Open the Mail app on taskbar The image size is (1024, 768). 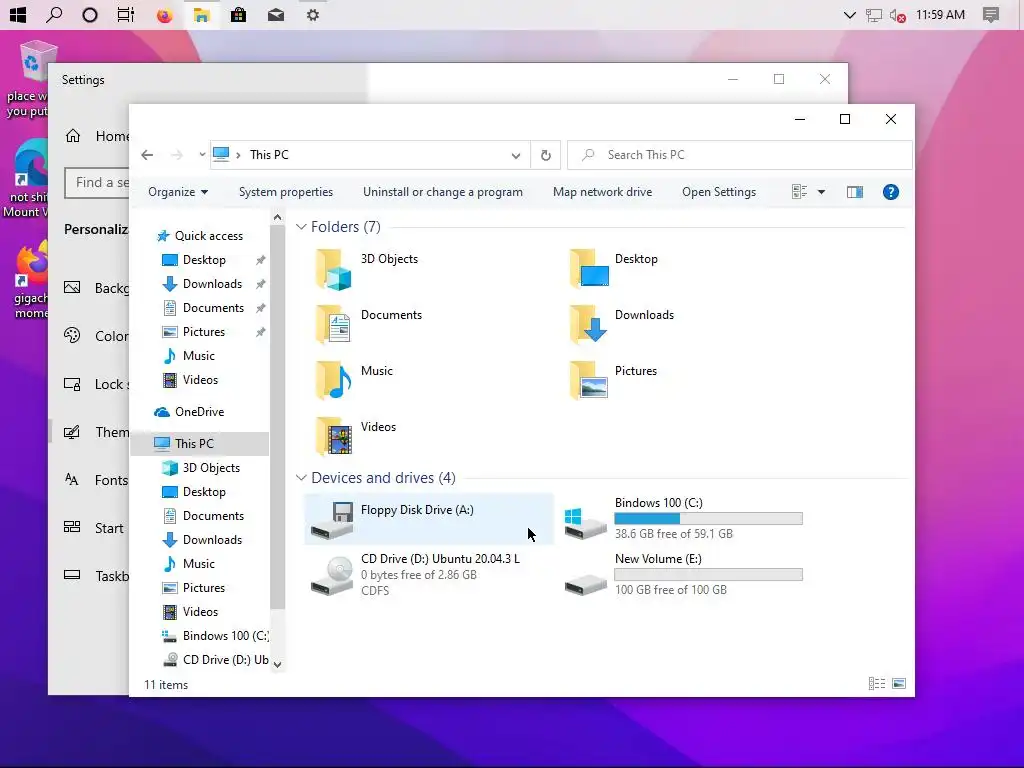tap(276, 15)
